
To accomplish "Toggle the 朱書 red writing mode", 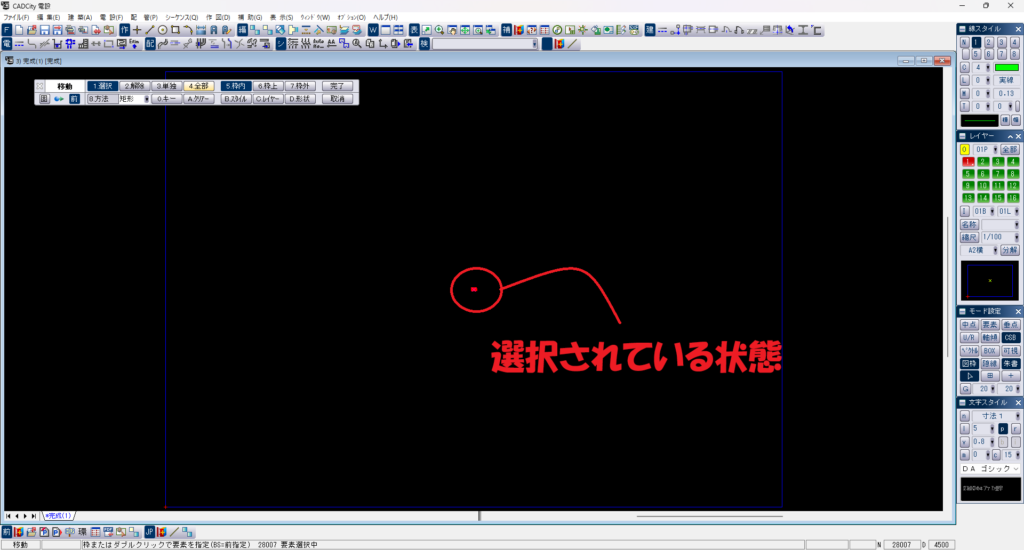I will pos(1010,363).
